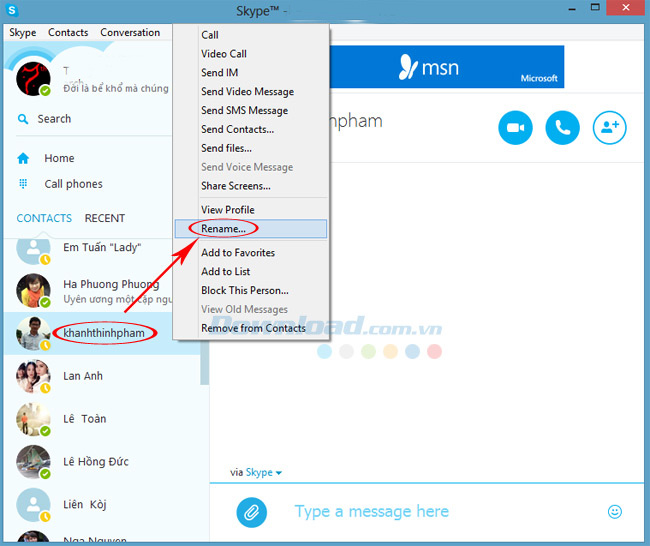Select Send SMS Message

(251, 111)
